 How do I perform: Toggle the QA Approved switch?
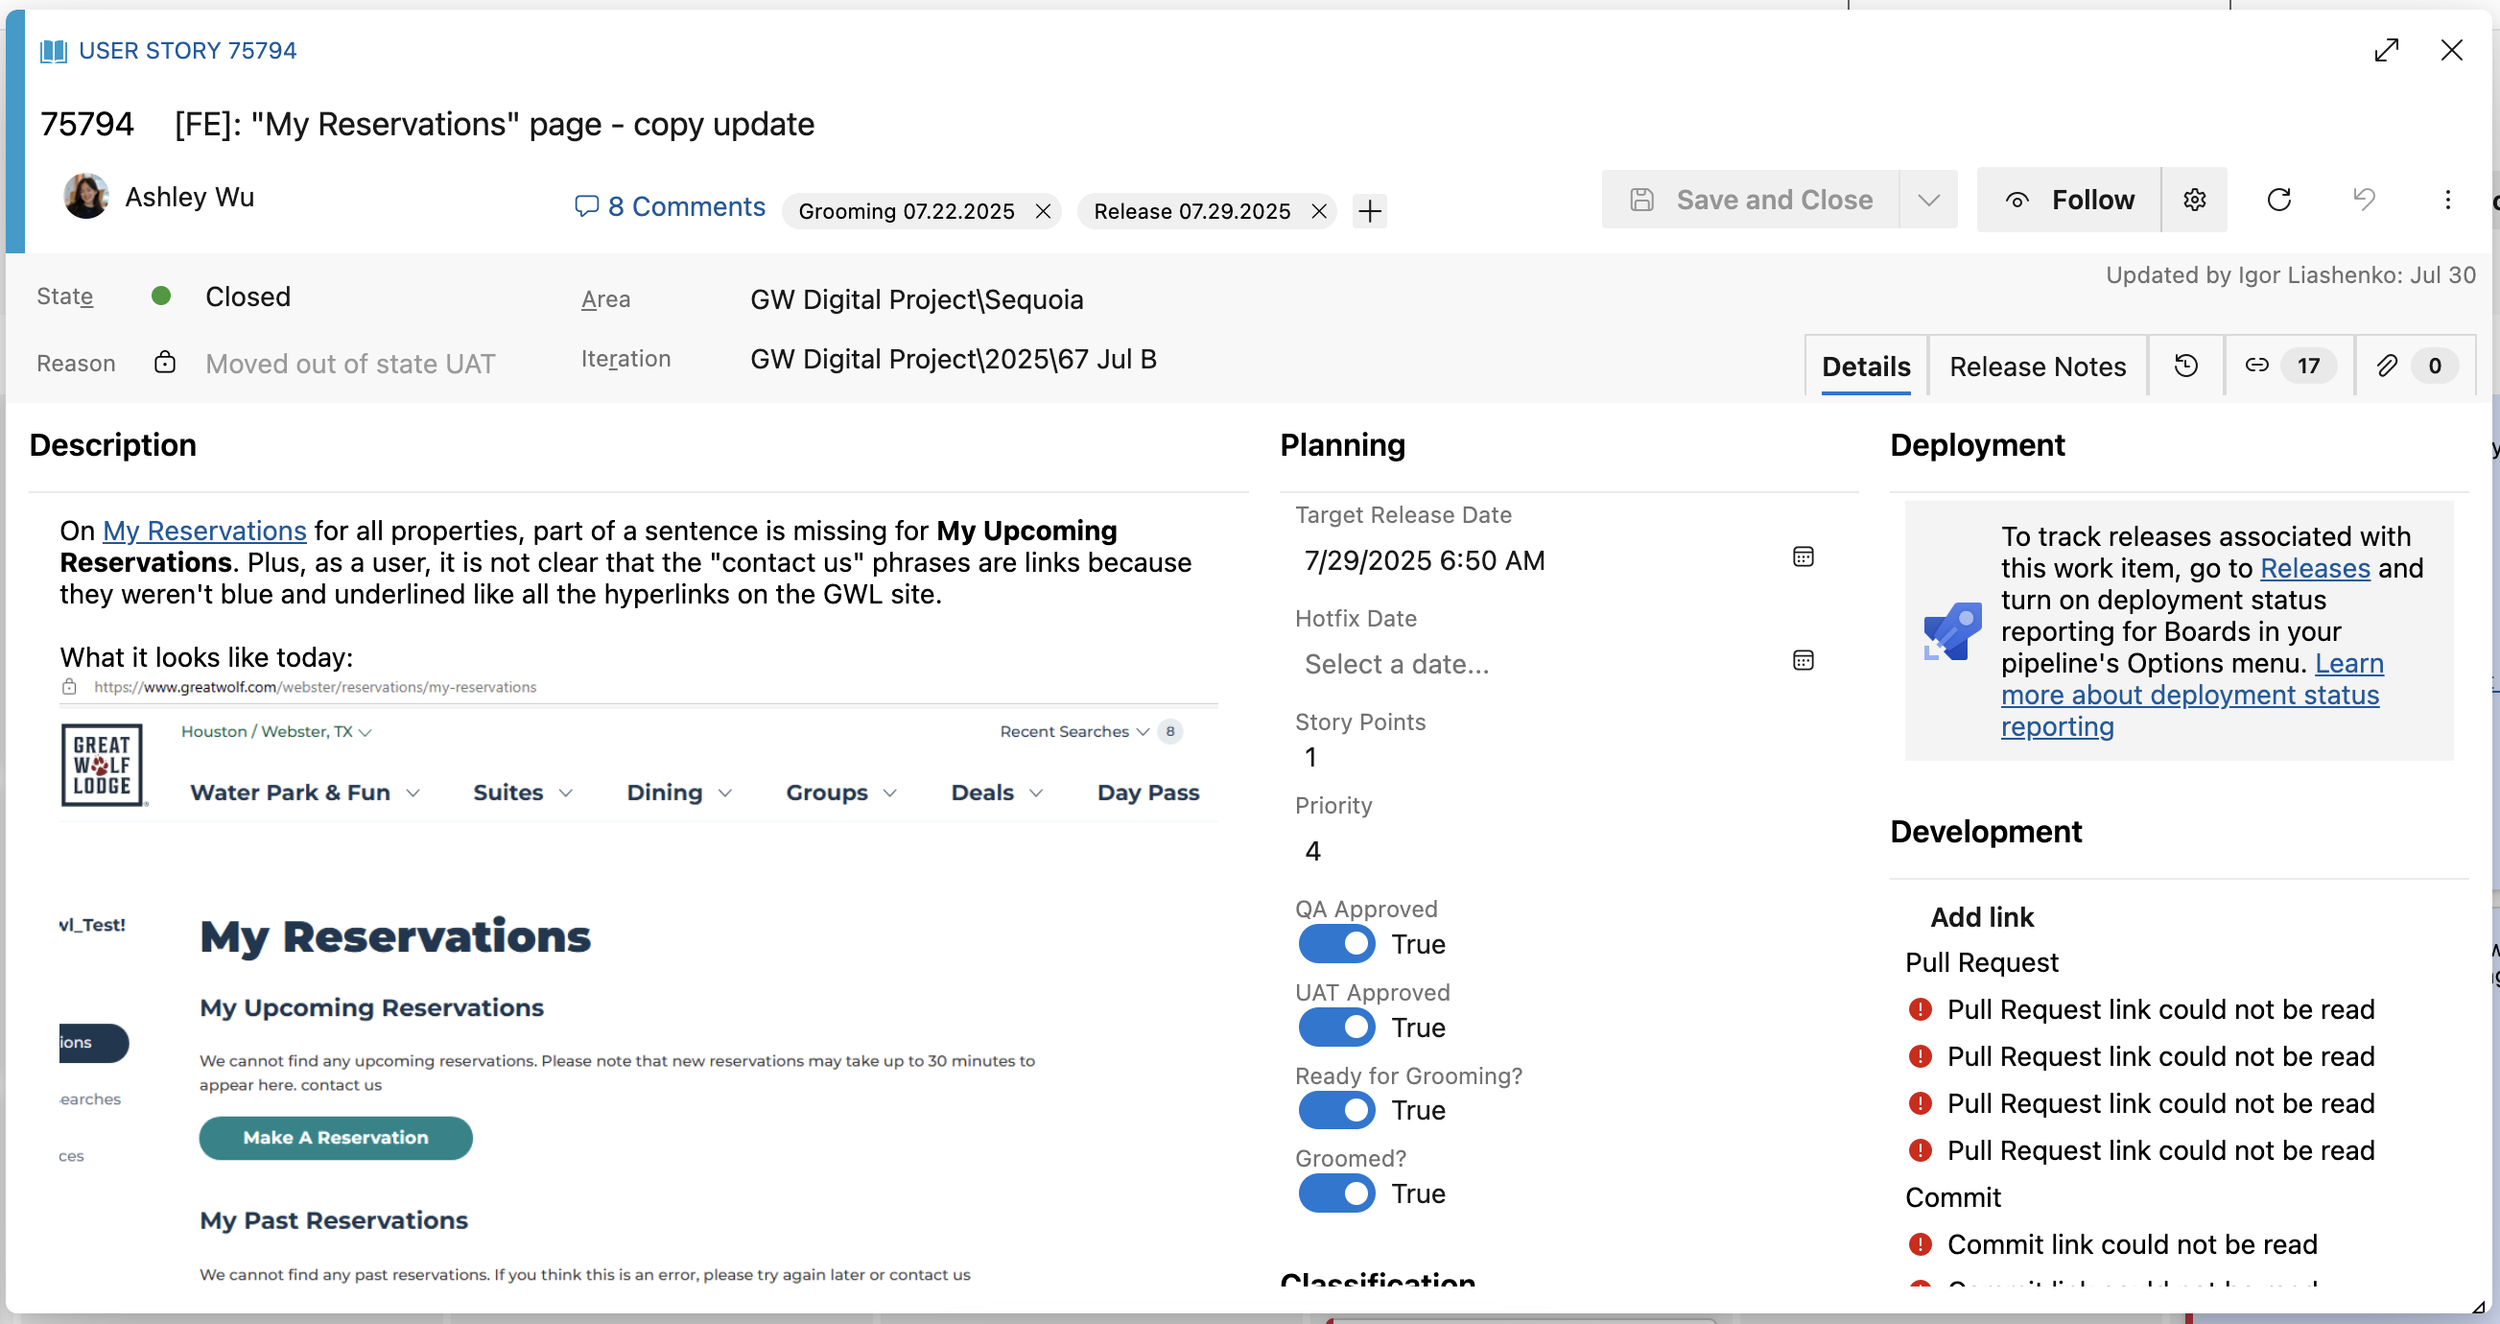point(1336,944)
